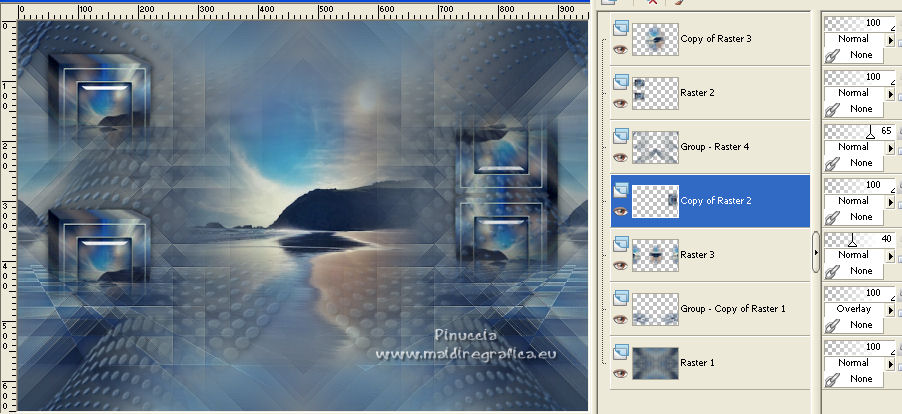
Task: Select the Group - Raster 4 layer name
Action: pyautogui.click(x=714, y=147)
